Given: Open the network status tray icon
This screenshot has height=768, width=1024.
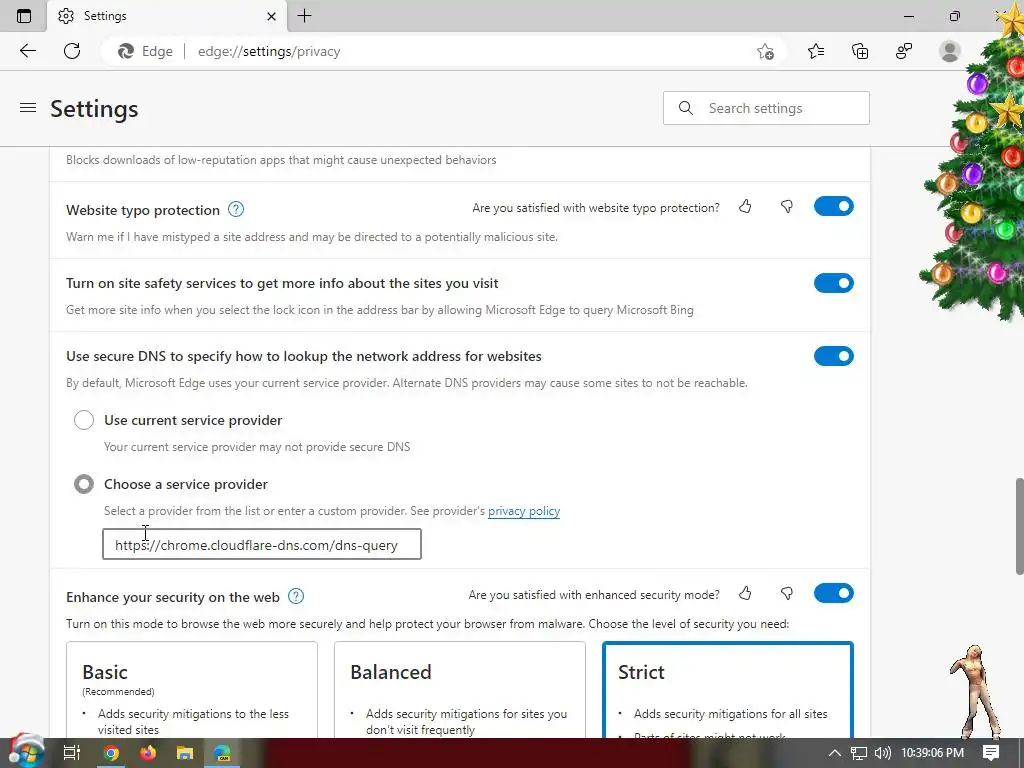Looking at the screenshot, I should pos(859,753).
